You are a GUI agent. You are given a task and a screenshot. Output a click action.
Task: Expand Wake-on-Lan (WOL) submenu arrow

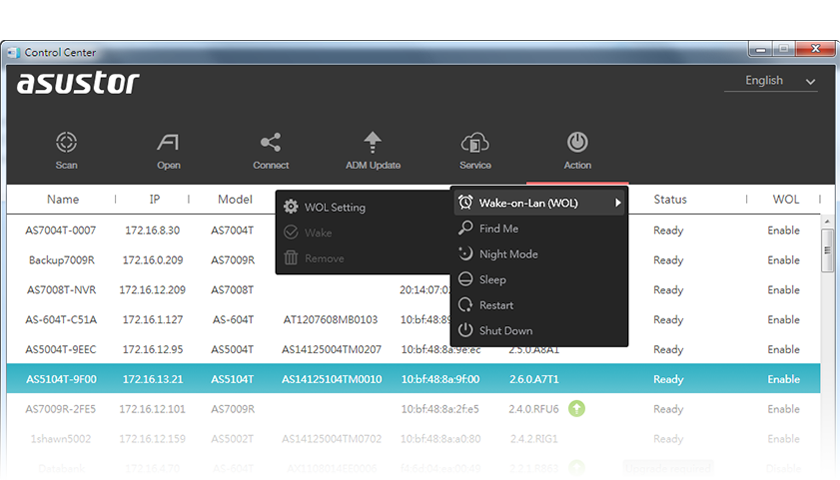(618, 203)
